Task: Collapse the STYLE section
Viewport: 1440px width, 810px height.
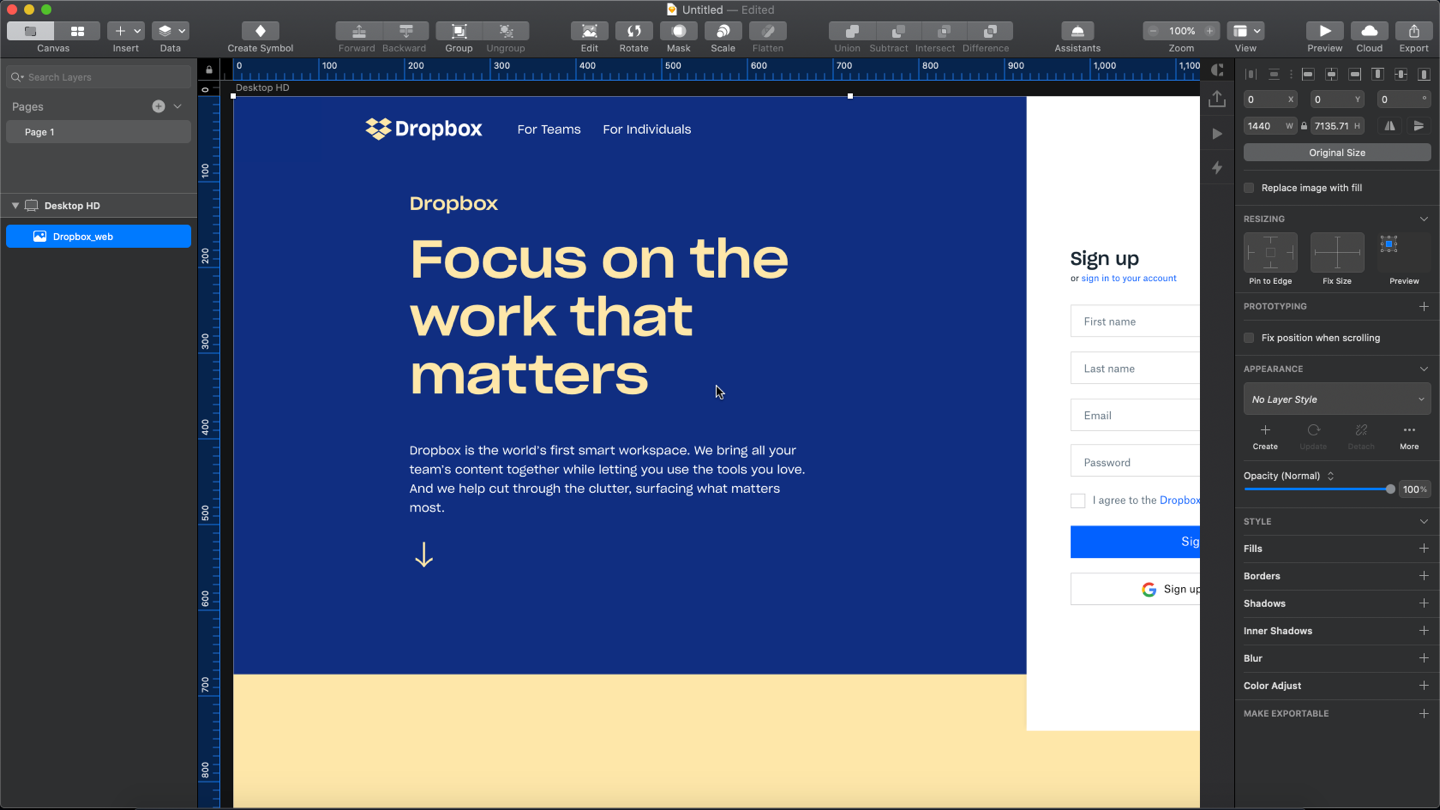Action: [1424, 521]
